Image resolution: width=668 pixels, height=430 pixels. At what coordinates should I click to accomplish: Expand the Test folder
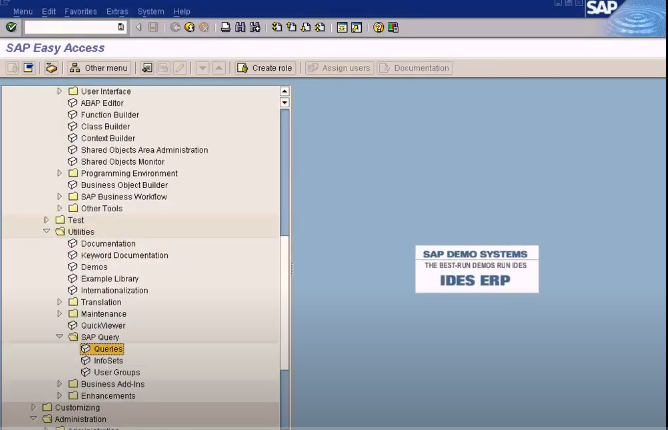[x=46, y=220]
